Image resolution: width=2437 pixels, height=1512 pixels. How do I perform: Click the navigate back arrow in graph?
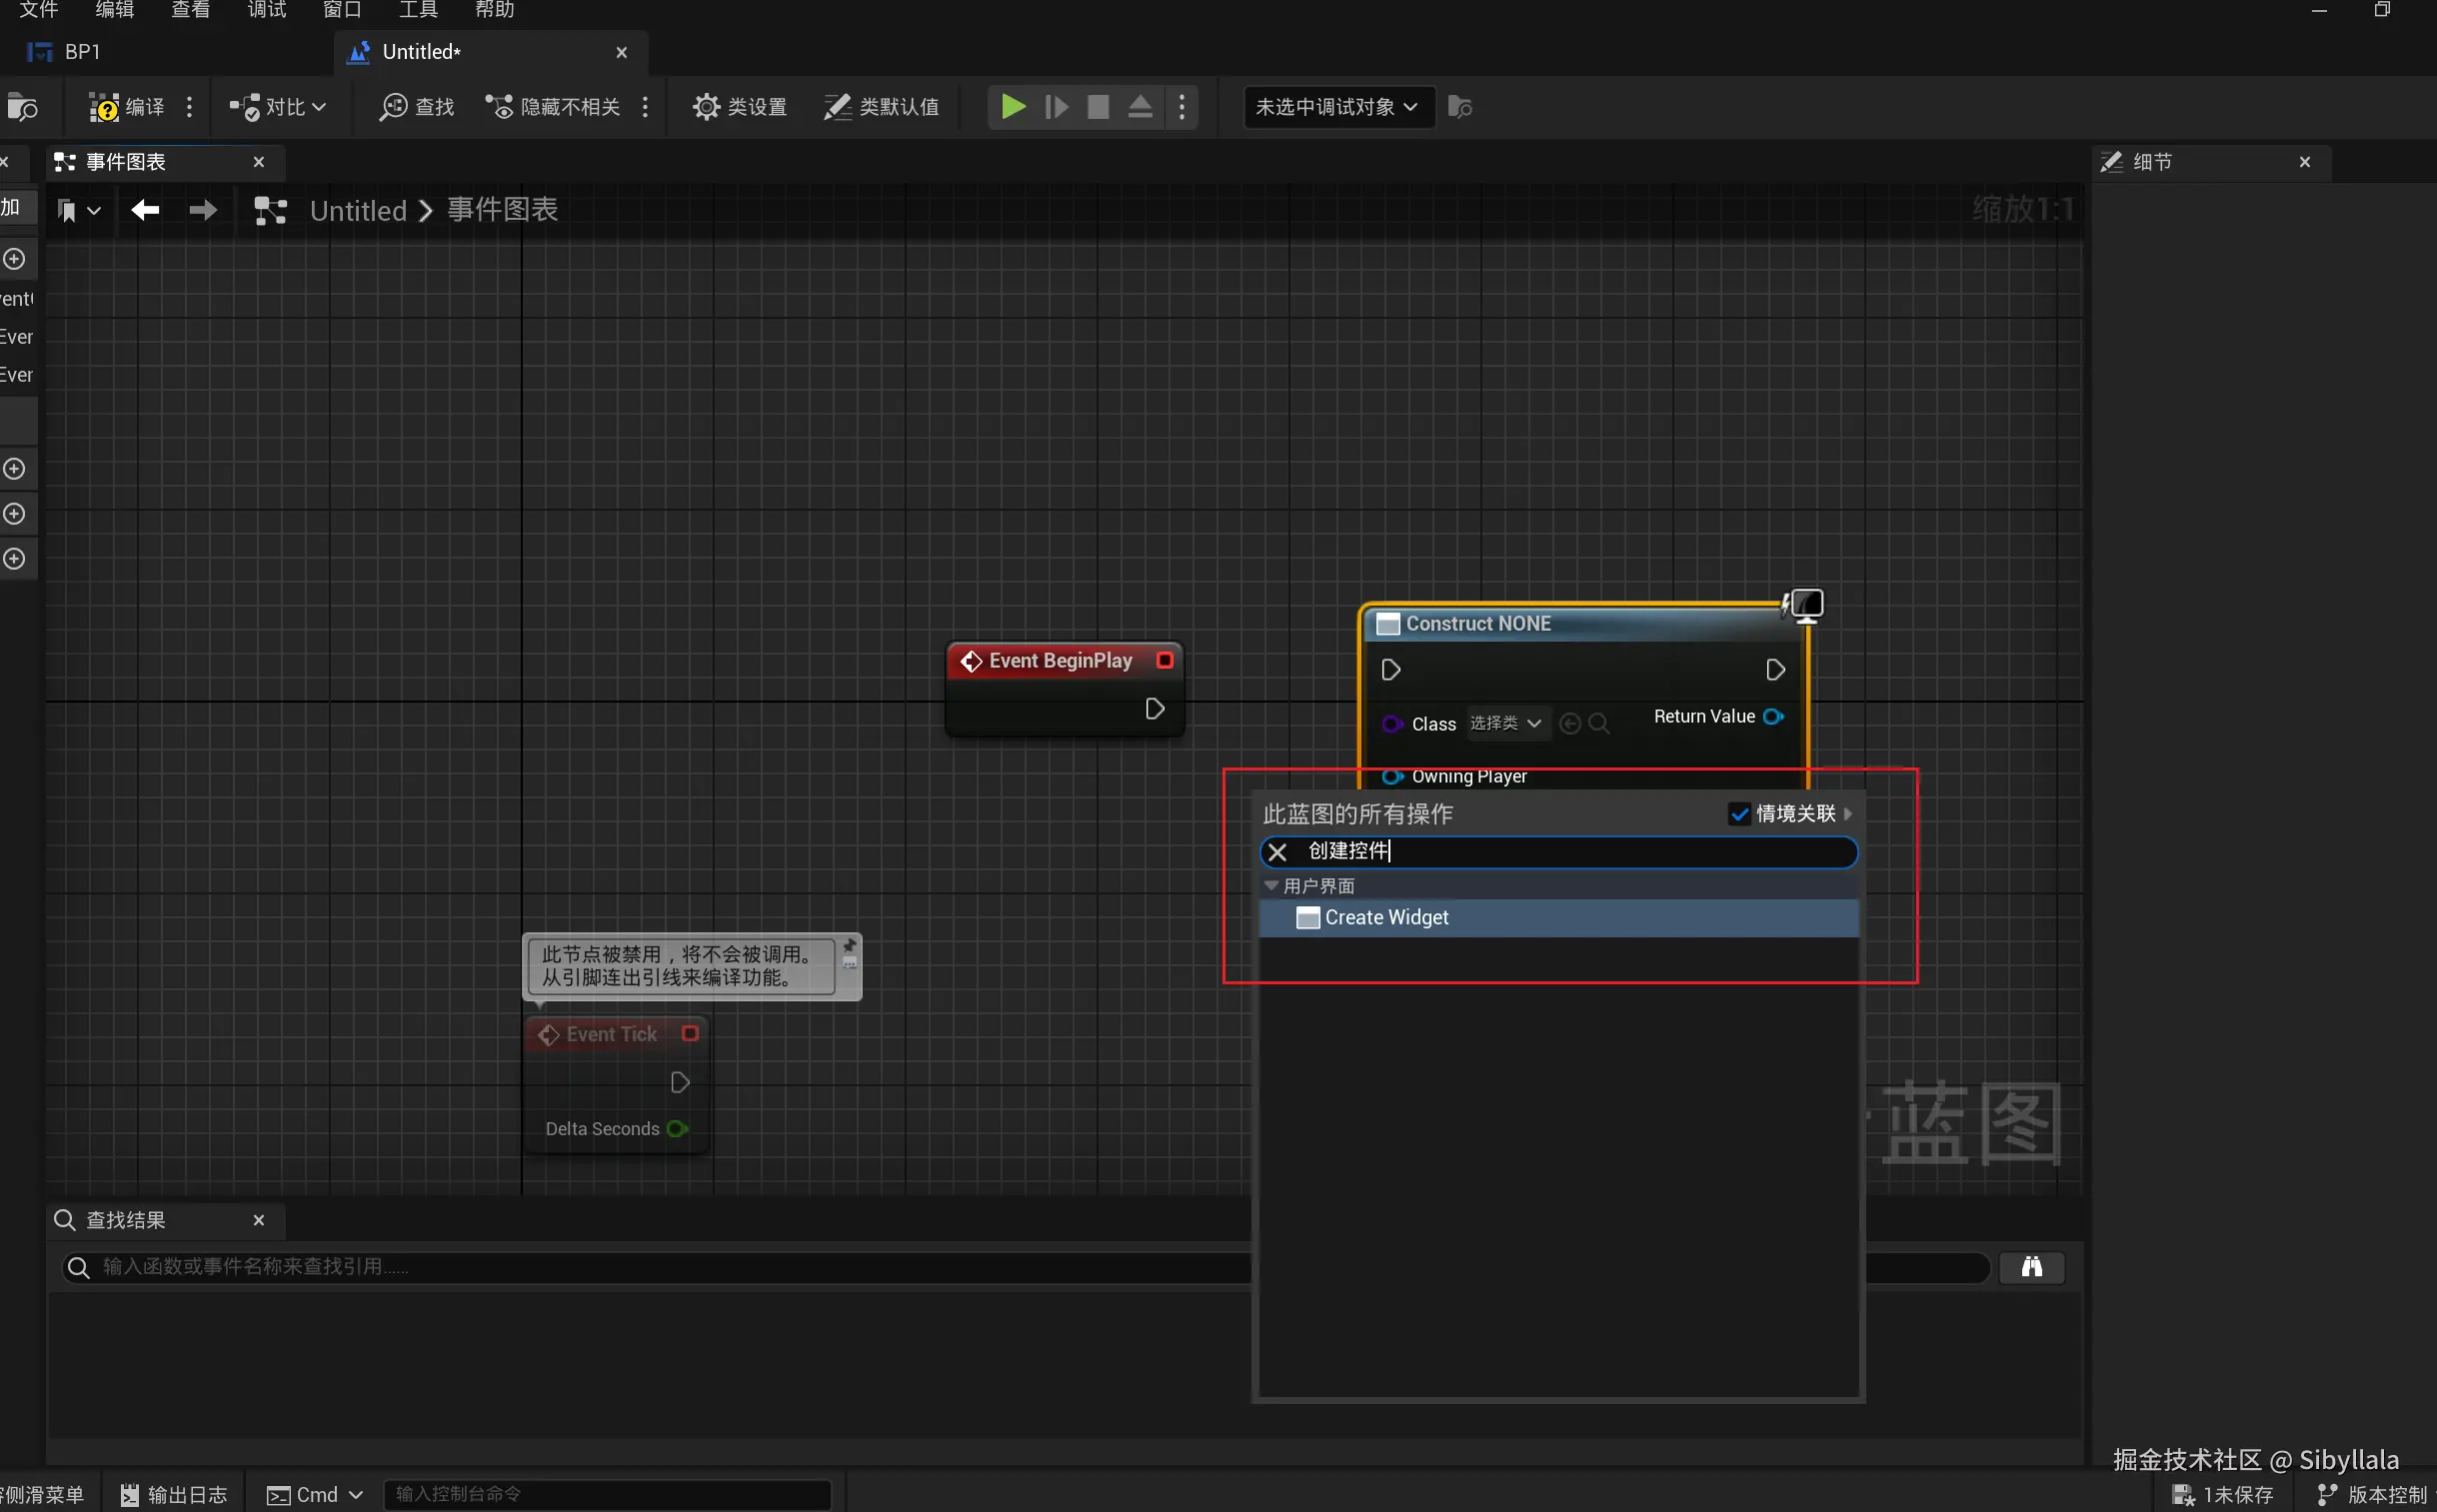[146, 210]
